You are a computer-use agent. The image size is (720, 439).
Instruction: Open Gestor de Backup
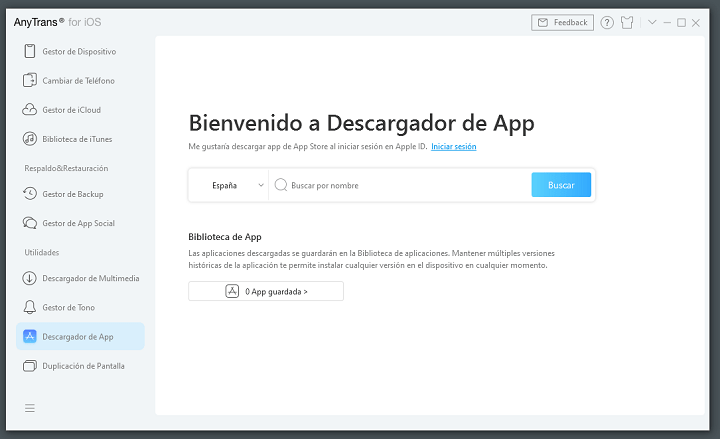[x=80, y=194]
